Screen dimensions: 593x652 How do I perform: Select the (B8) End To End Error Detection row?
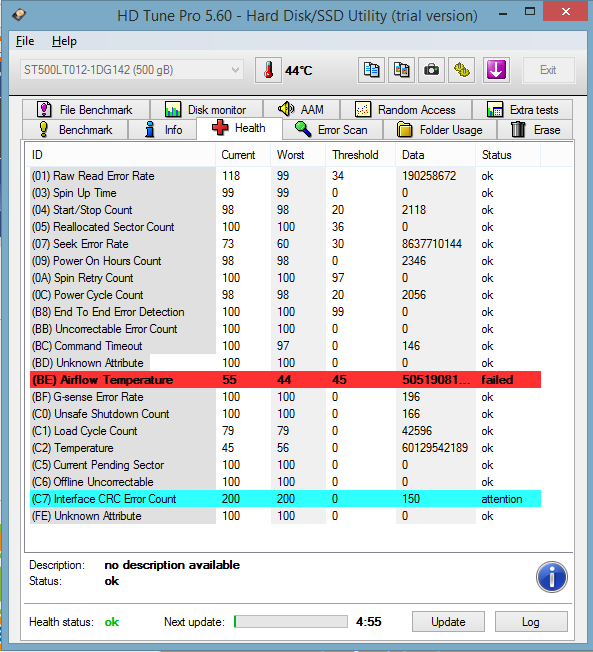click(x=285, y=312)
